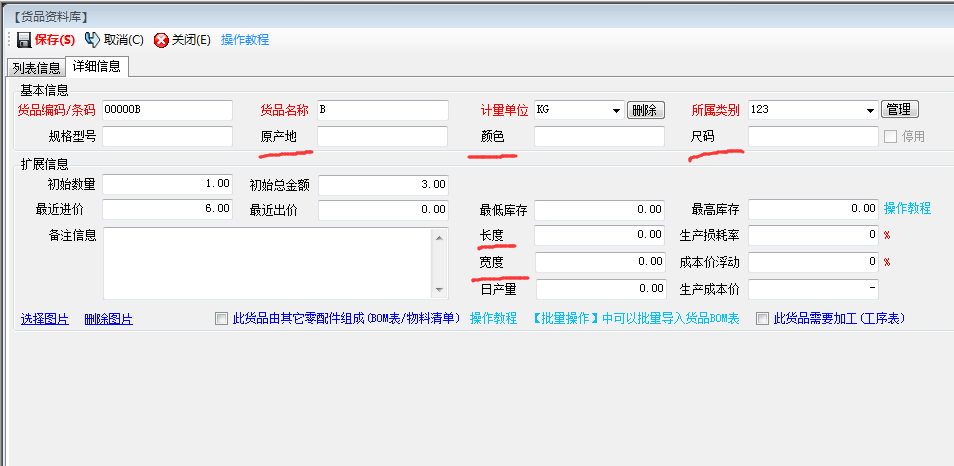Screen dimensions: 954x466
Task: Click the 货品名称 input field
Action: tap(382, 110)
